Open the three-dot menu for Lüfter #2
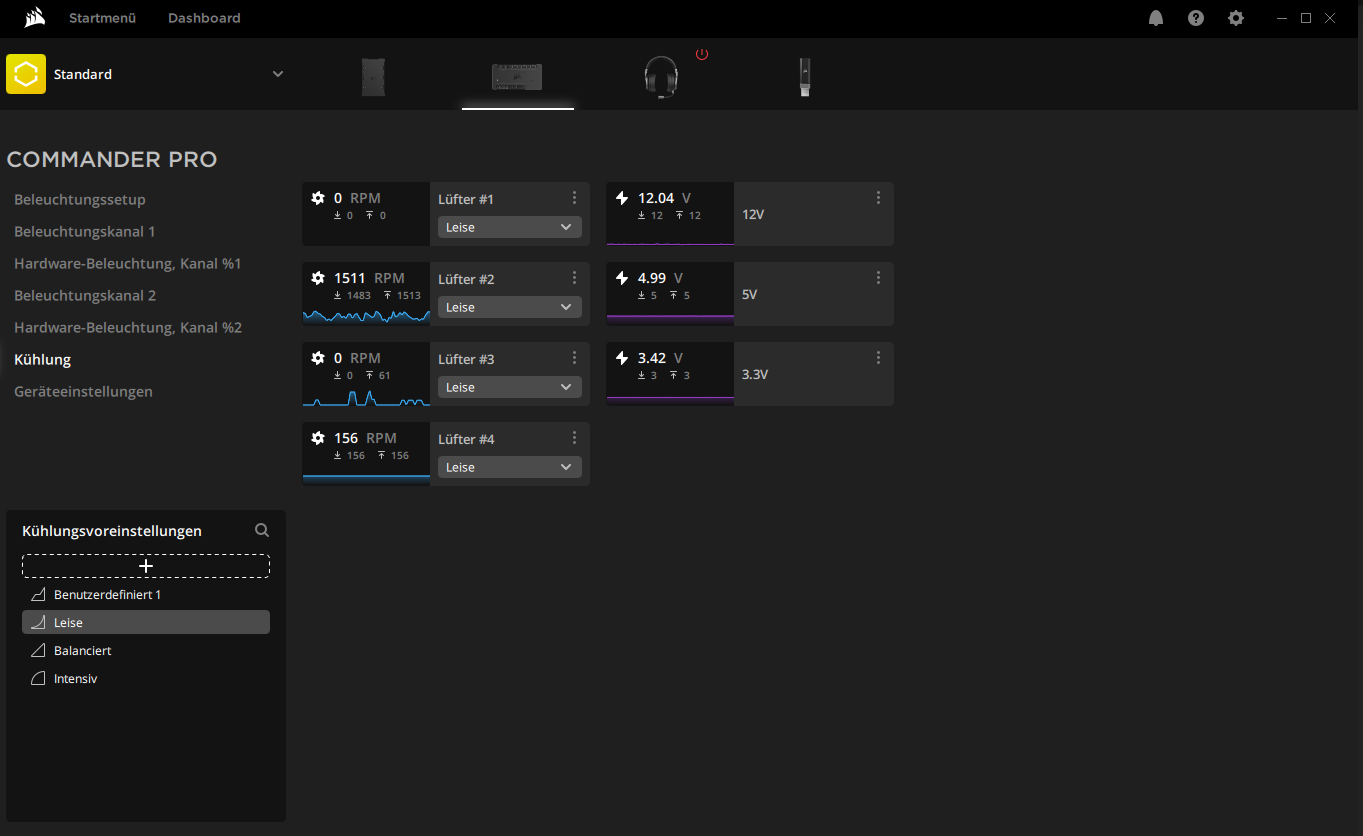The width and height of the screenshot is (1363, 836). point(574,278)
